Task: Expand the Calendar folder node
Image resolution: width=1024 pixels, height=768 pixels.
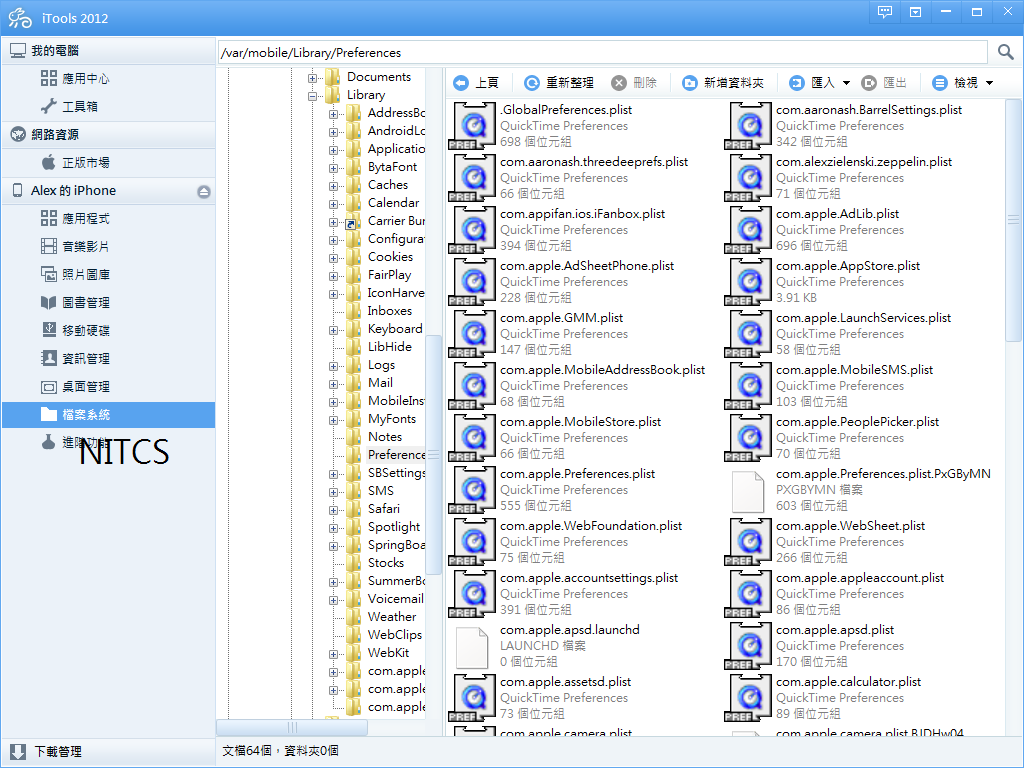Action: (x=333, y=204)
